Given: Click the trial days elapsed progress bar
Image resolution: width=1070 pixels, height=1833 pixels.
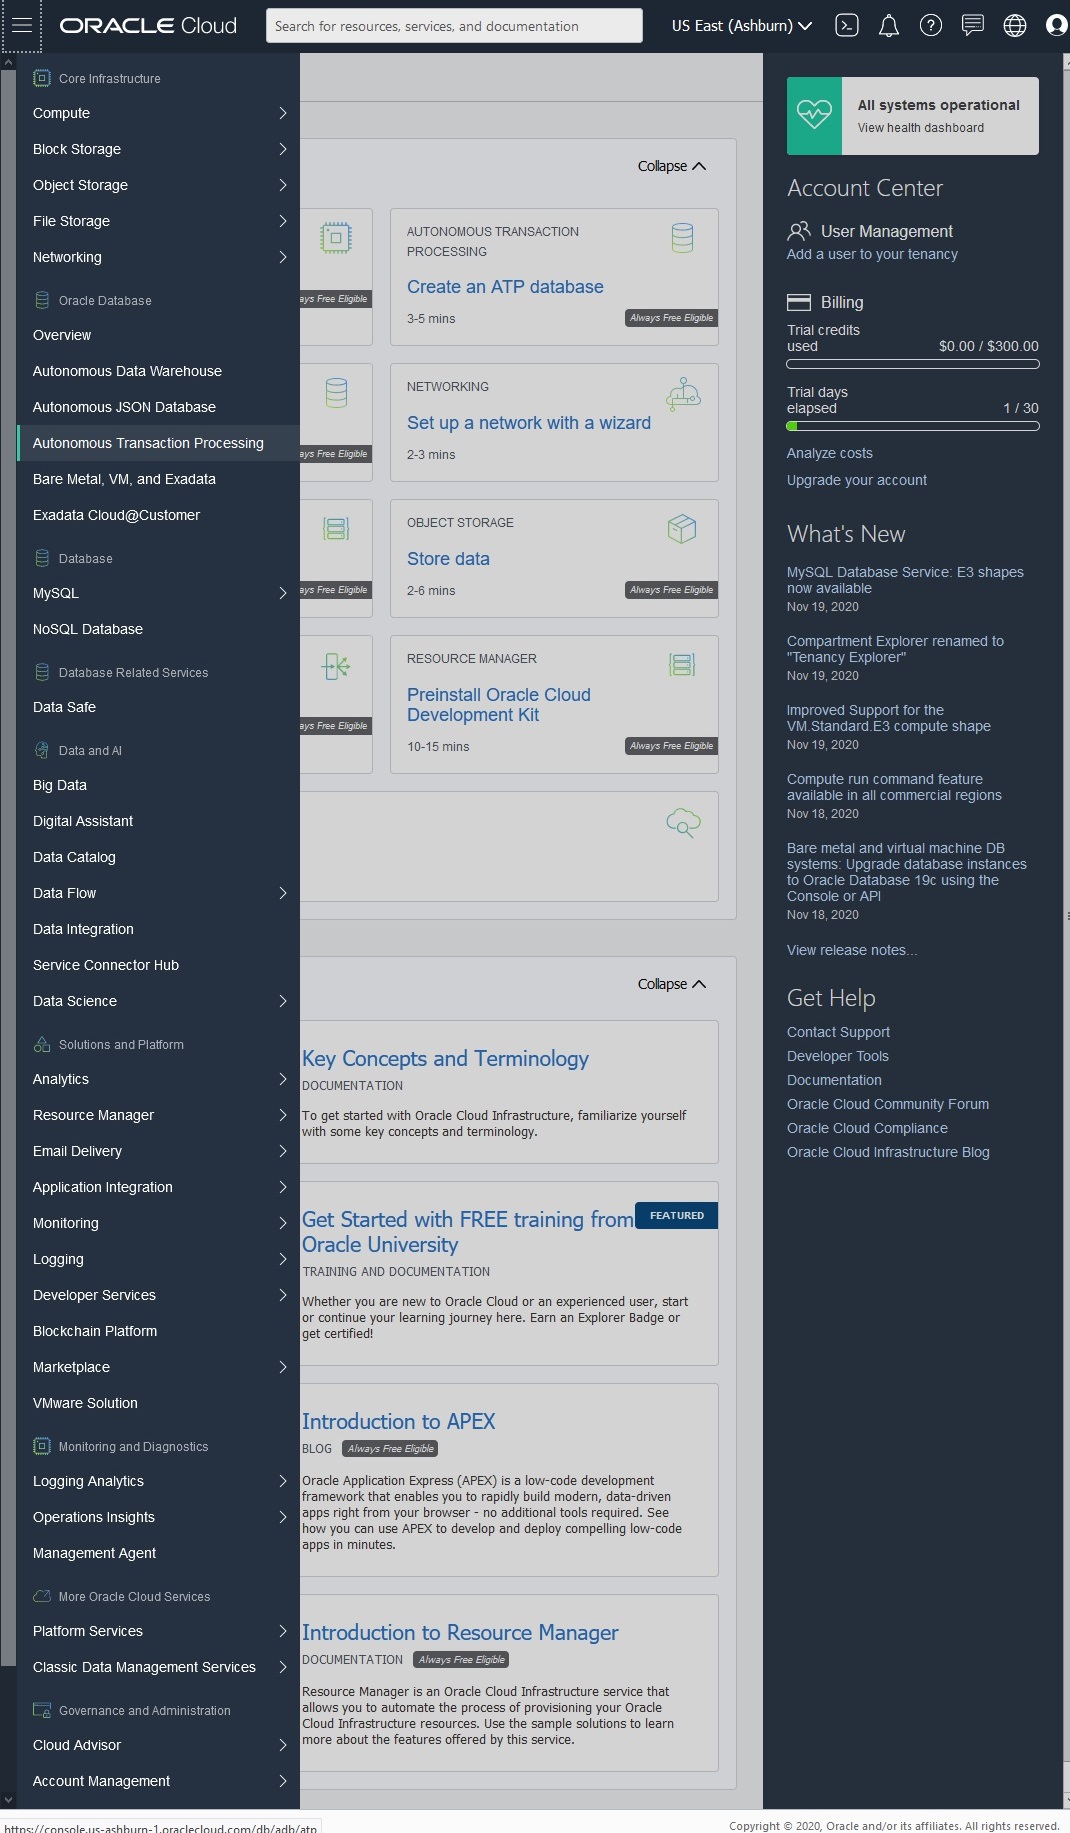Looking at the screenshot, I should (913, 426).
